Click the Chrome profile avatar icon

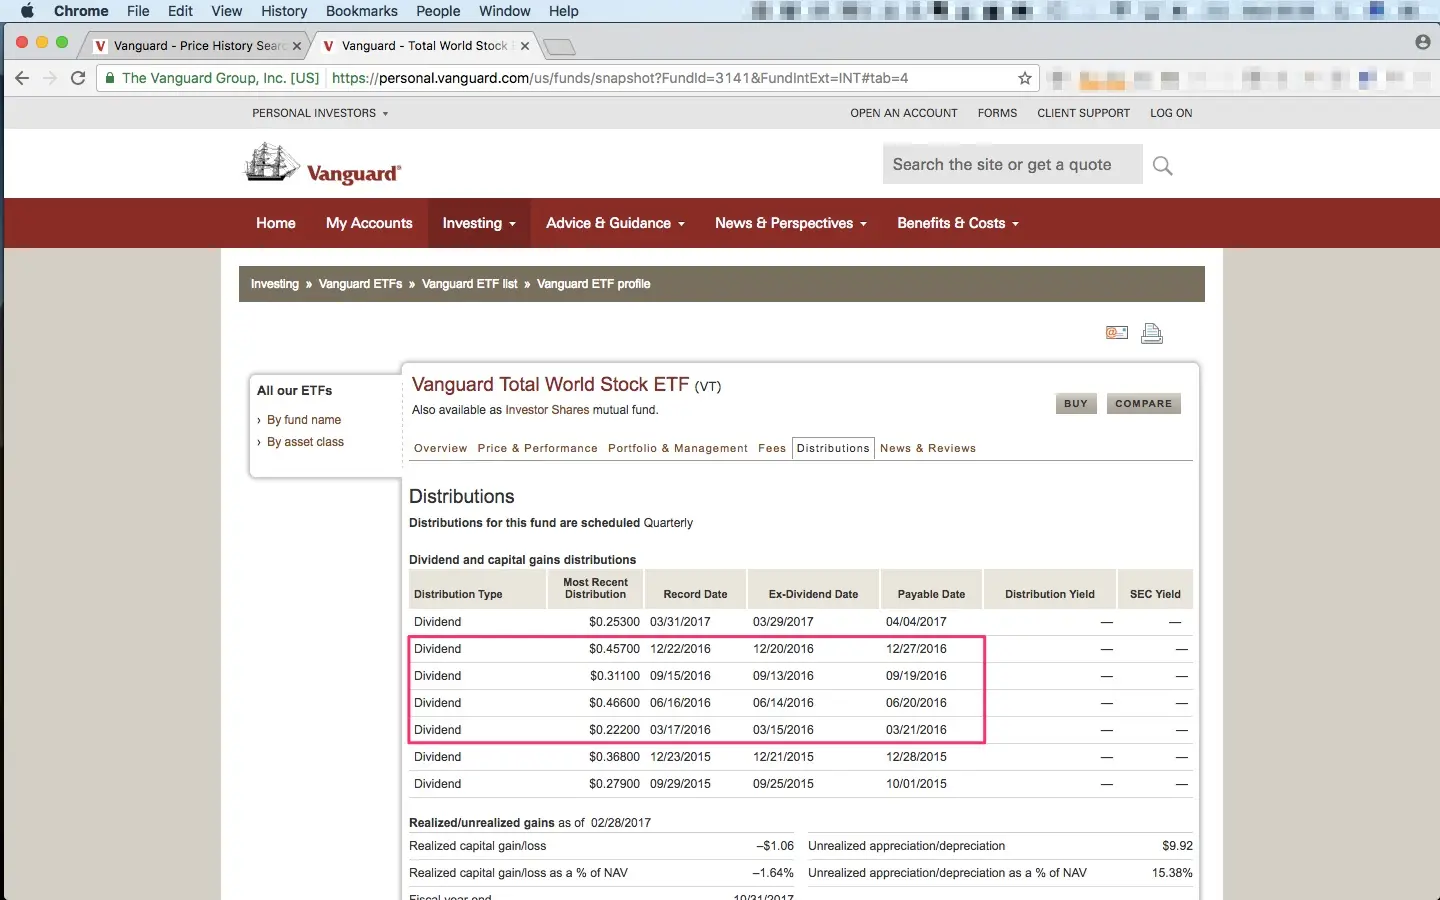pyautogui.click(x=1423, y=42)
